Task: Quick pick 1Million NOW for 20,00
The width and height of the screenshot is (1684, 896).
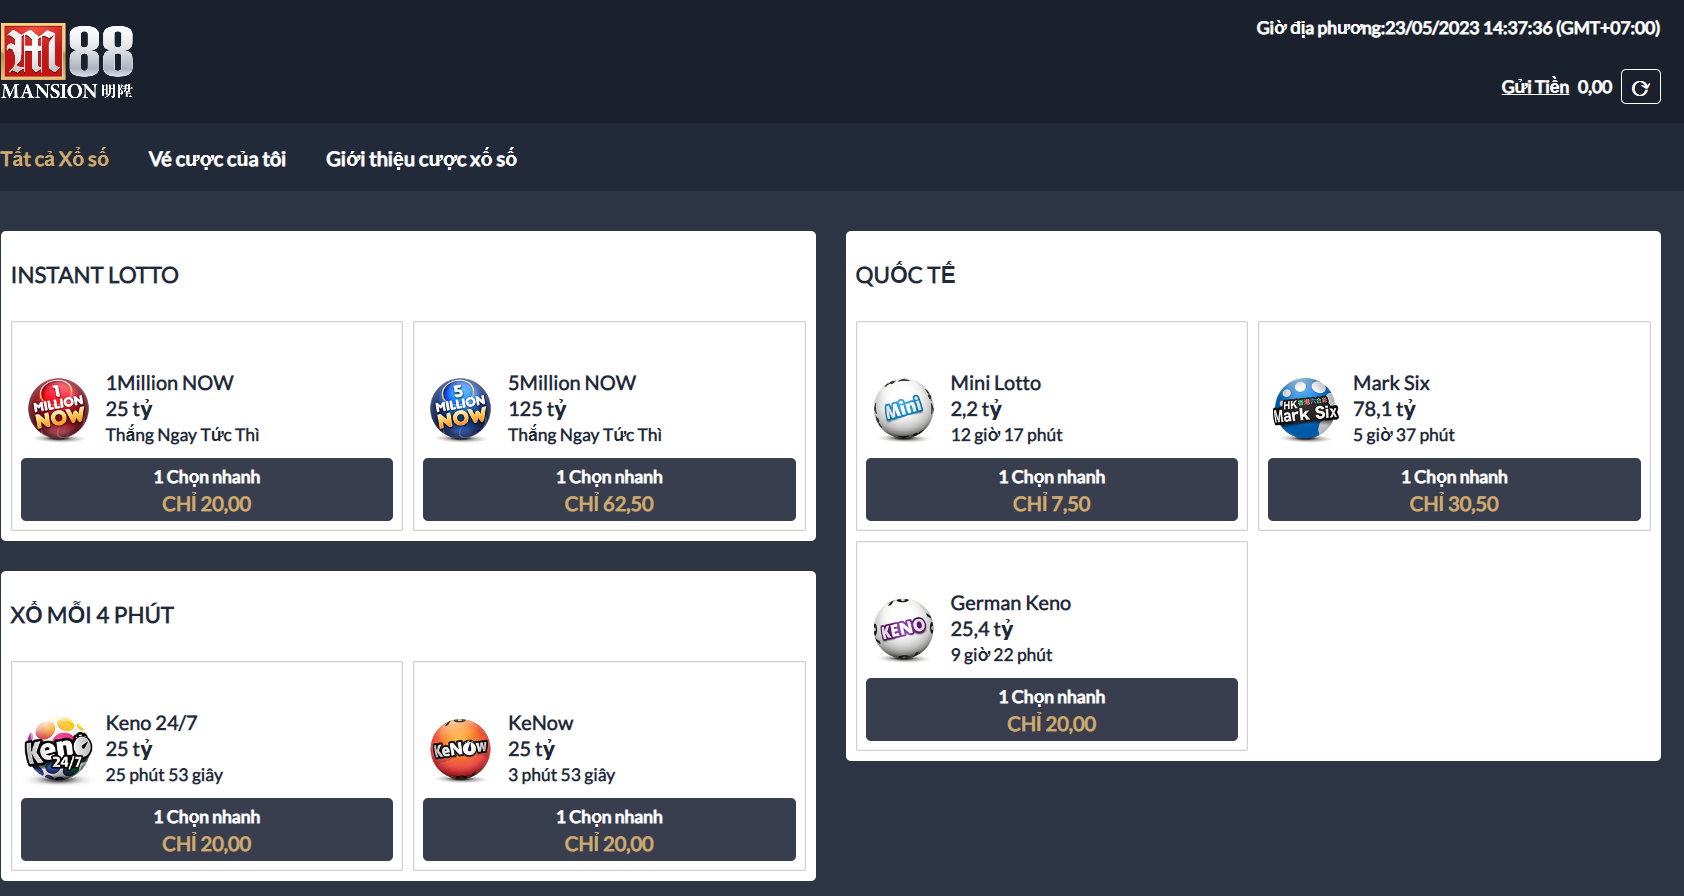Action: point(207,490)
